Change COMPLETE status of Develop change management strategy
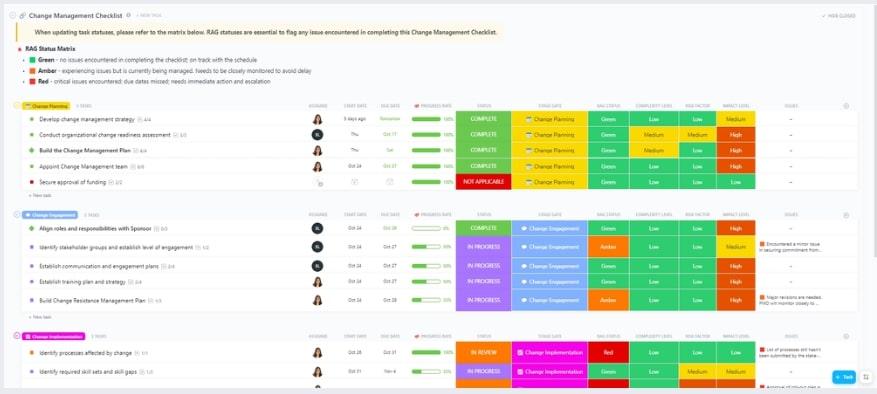Viewport: 877px width, 394px height. pyautogui.click(x=483, y=119)
